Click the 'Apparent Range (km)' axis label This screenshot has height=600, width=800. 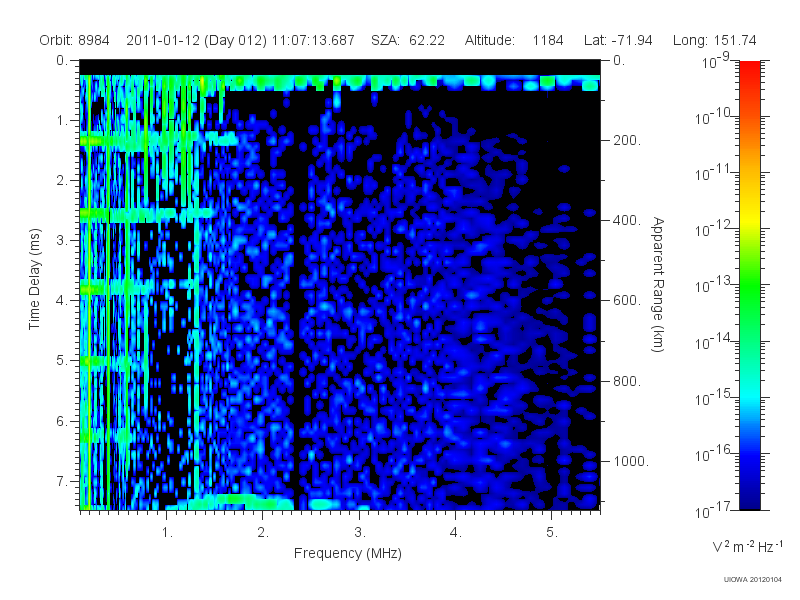[x=658, y=285]
